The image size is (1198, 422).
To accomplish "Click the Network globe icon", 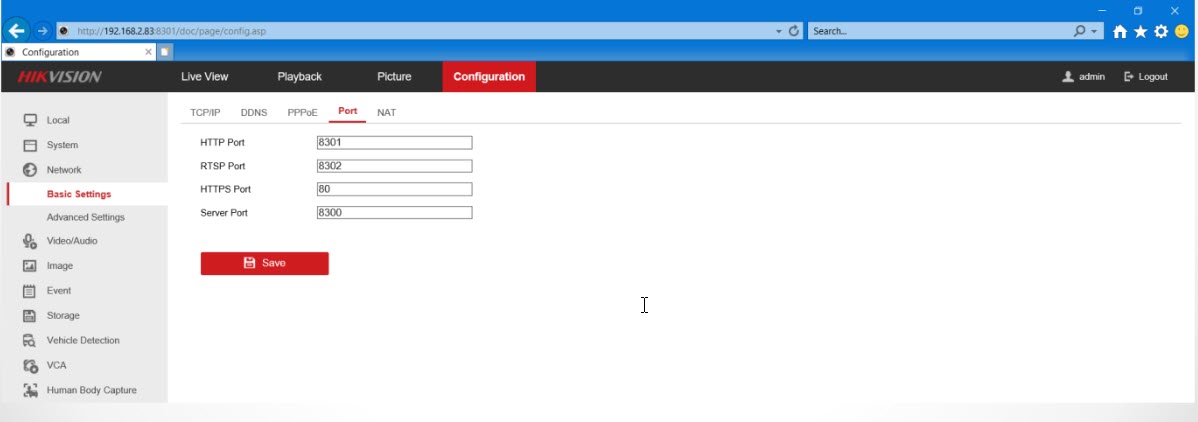I will (30, 170).
